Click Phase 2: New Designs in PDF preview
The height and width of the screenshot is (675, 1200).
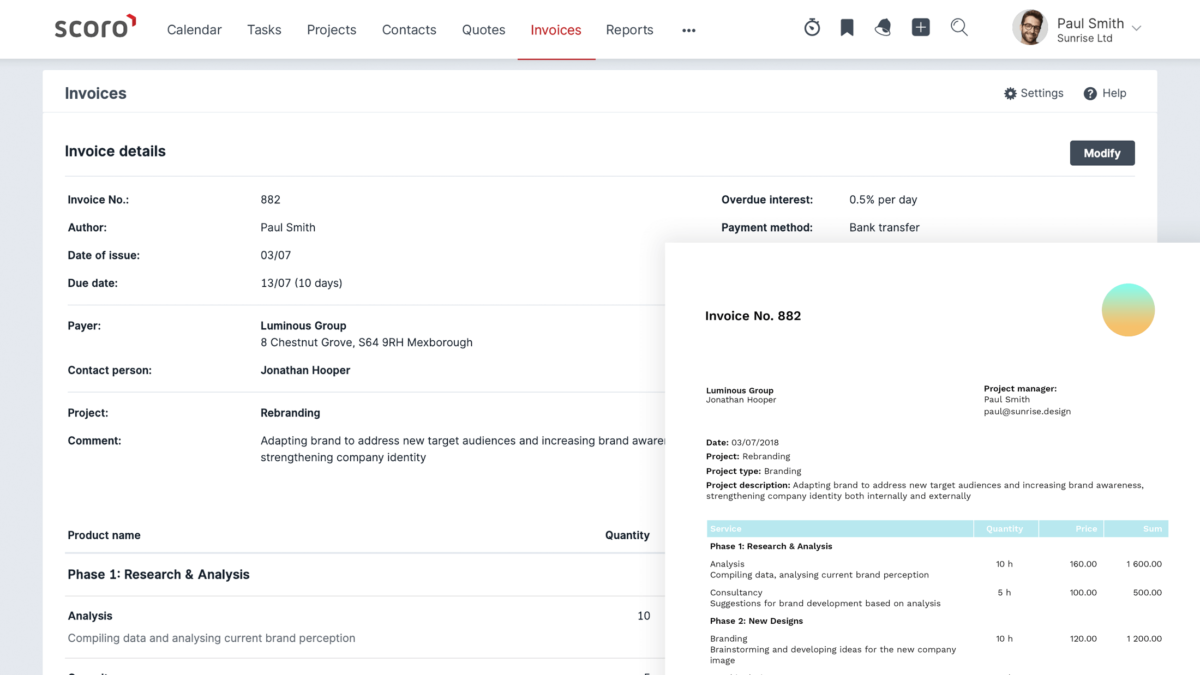(756, 621)
